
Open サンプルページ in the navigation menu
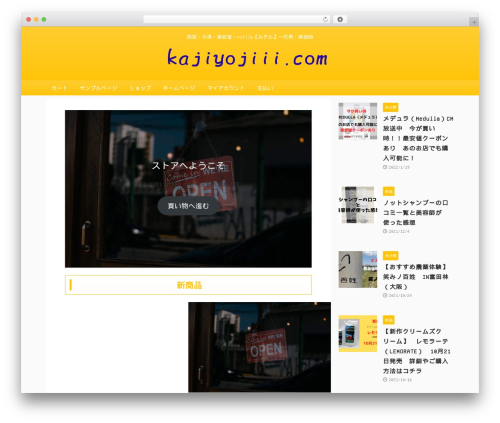point(98,88)
